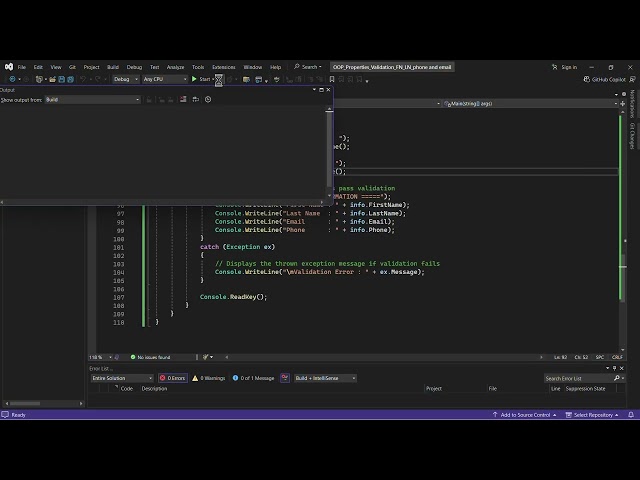This screenshot has width=640, height=480.
Task: Click Add to Source Control button
Action: point(524,415)
